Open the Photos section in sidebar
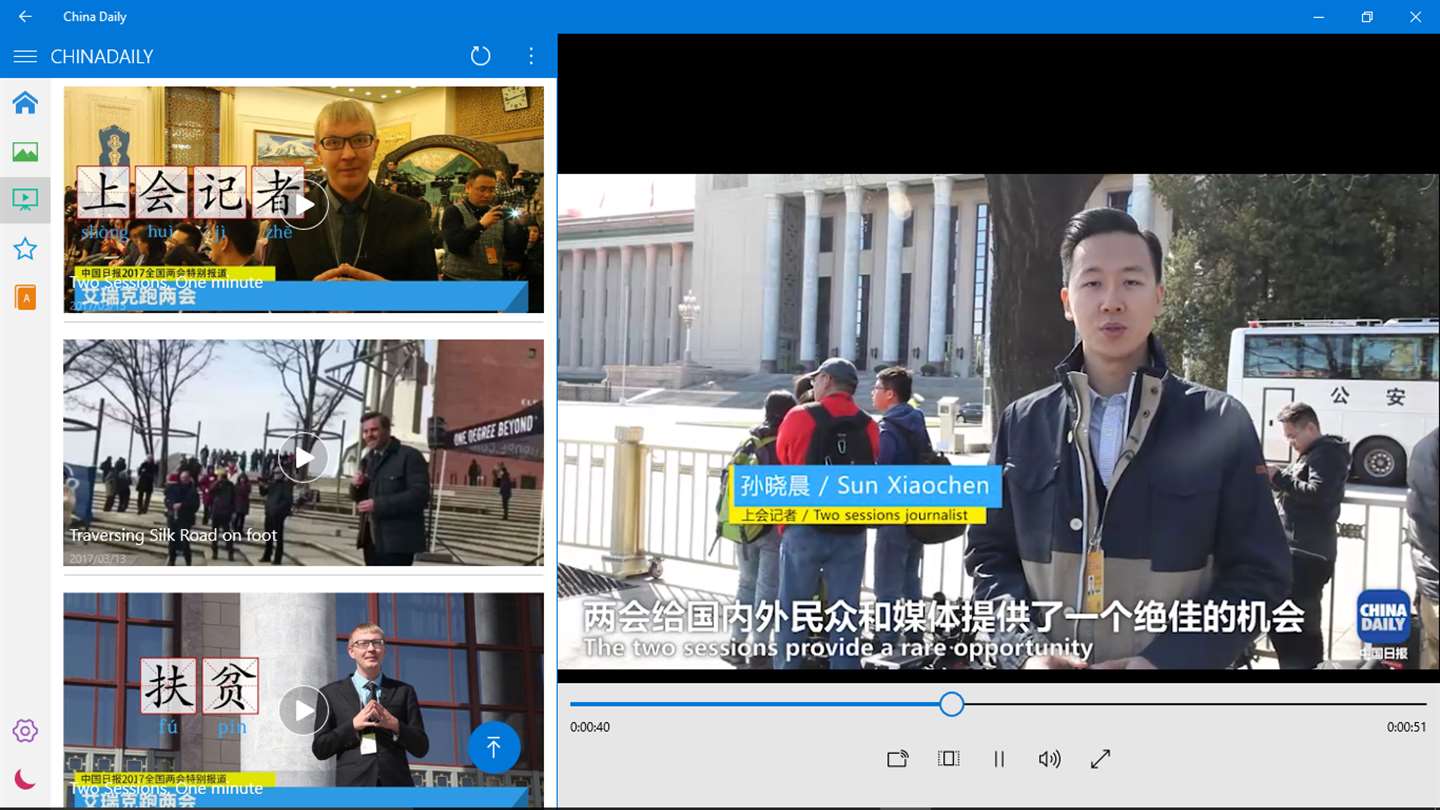 25,152
